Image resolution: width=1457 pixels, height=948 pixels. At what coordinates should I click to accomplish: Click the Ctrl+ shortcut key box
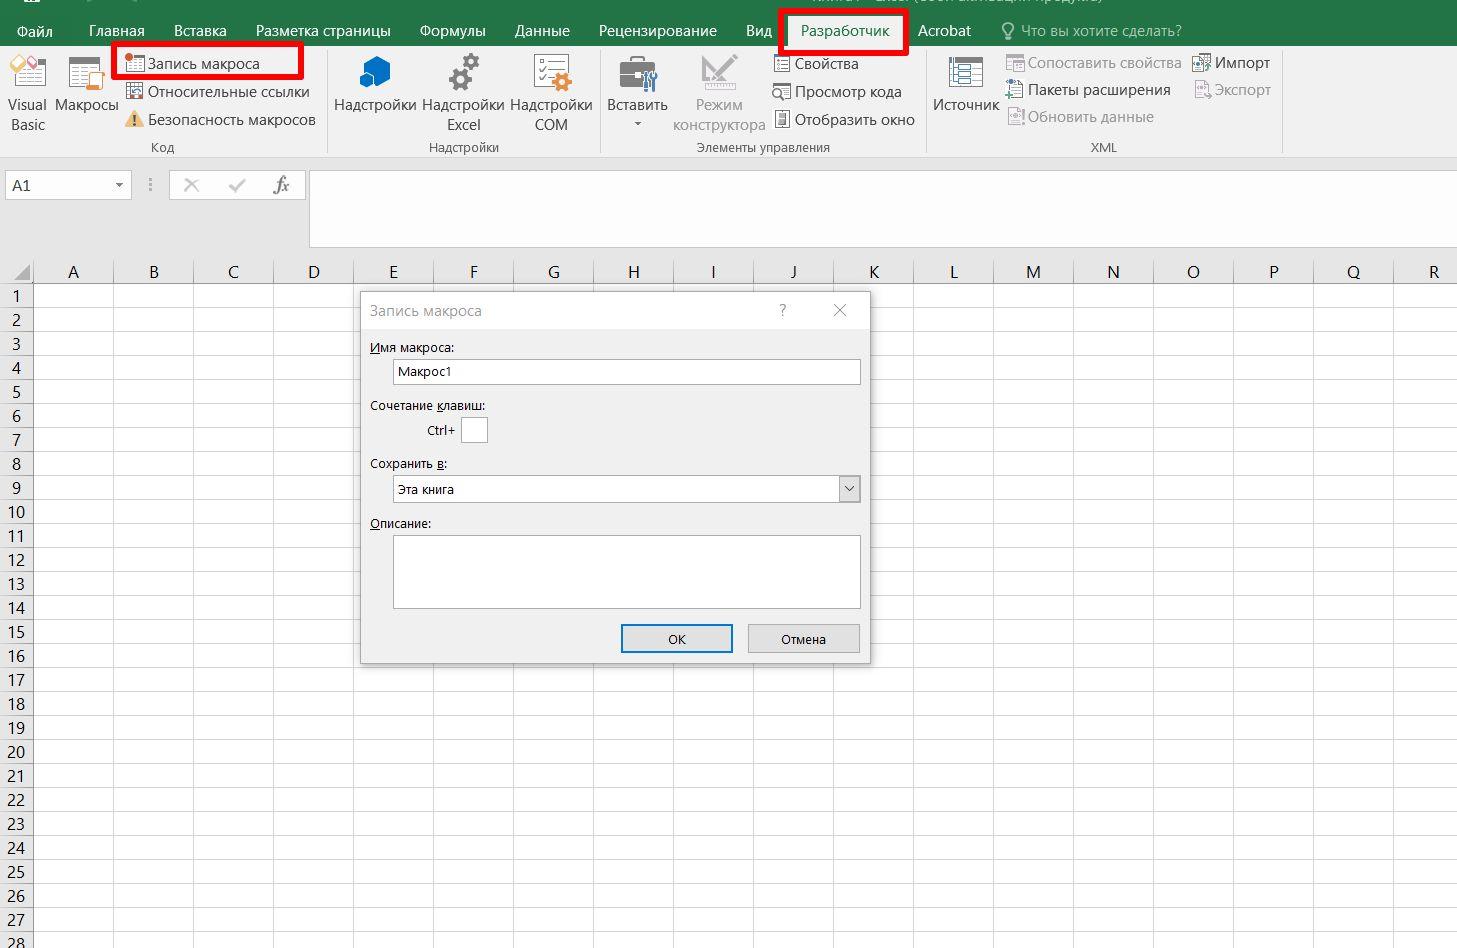coord(474,430)
